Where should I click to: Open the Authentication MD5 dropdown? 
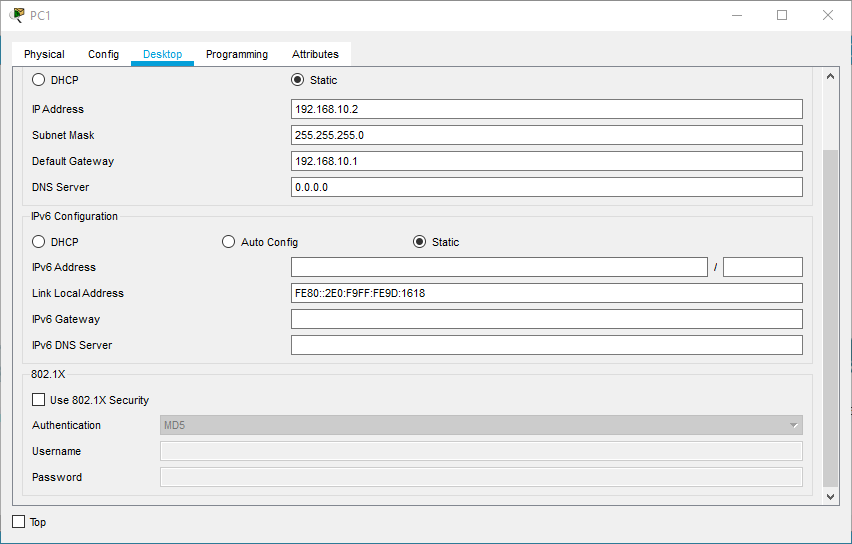point(481,426)
